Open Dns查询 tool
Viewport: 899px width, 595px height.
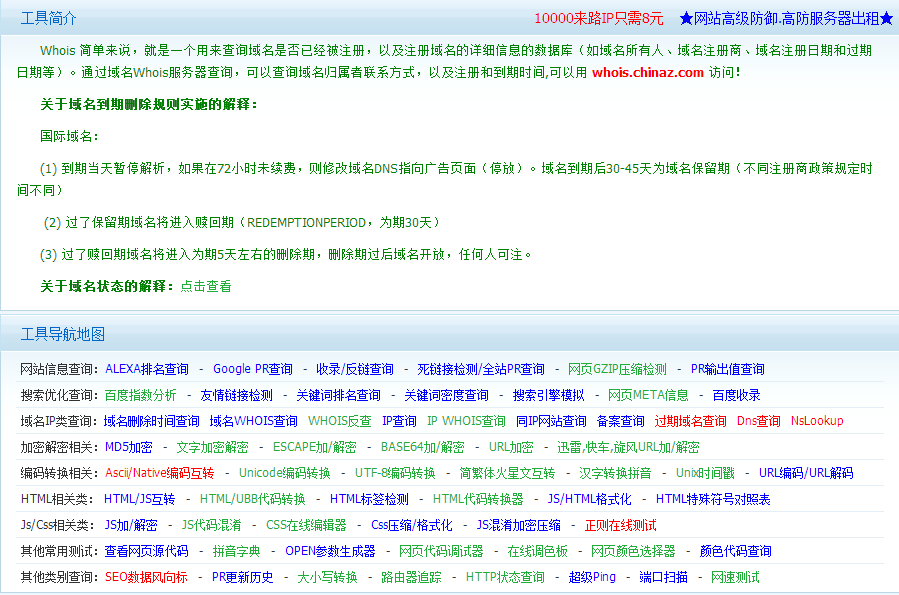click(x=759, y=421)
